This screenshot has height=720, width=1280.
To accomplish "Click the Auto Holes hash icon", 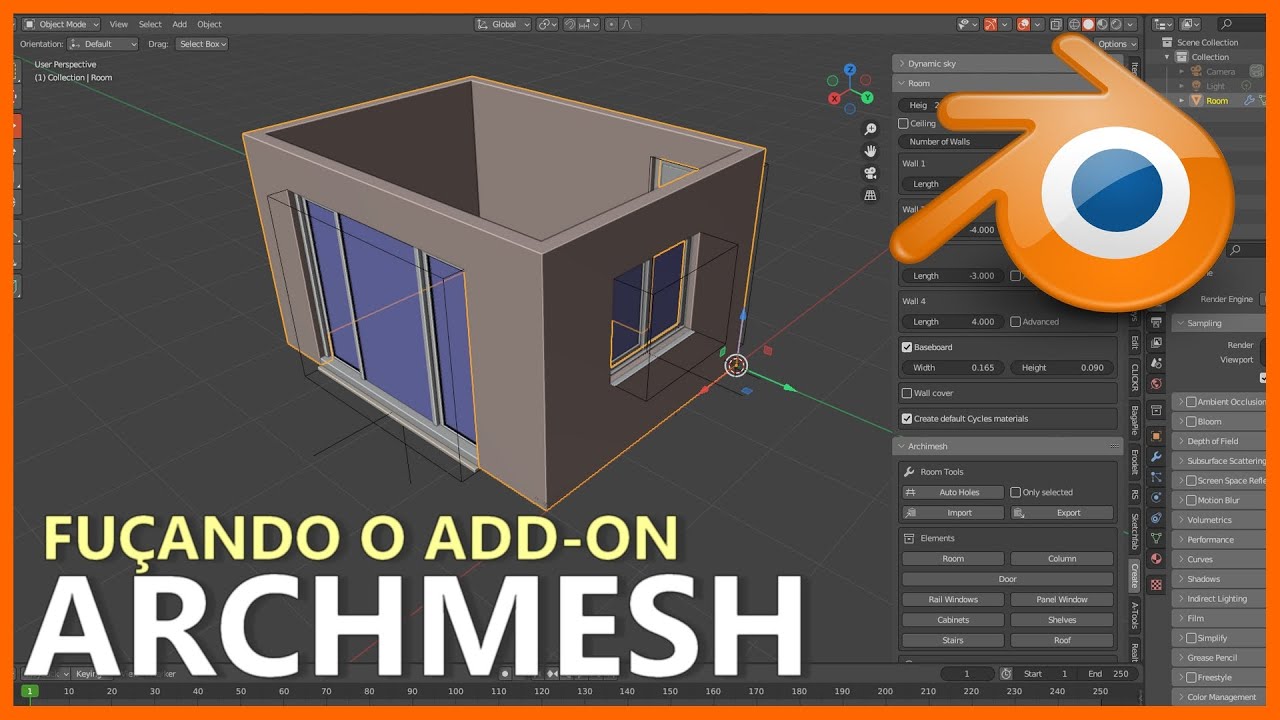I will (x=910, y=492).
